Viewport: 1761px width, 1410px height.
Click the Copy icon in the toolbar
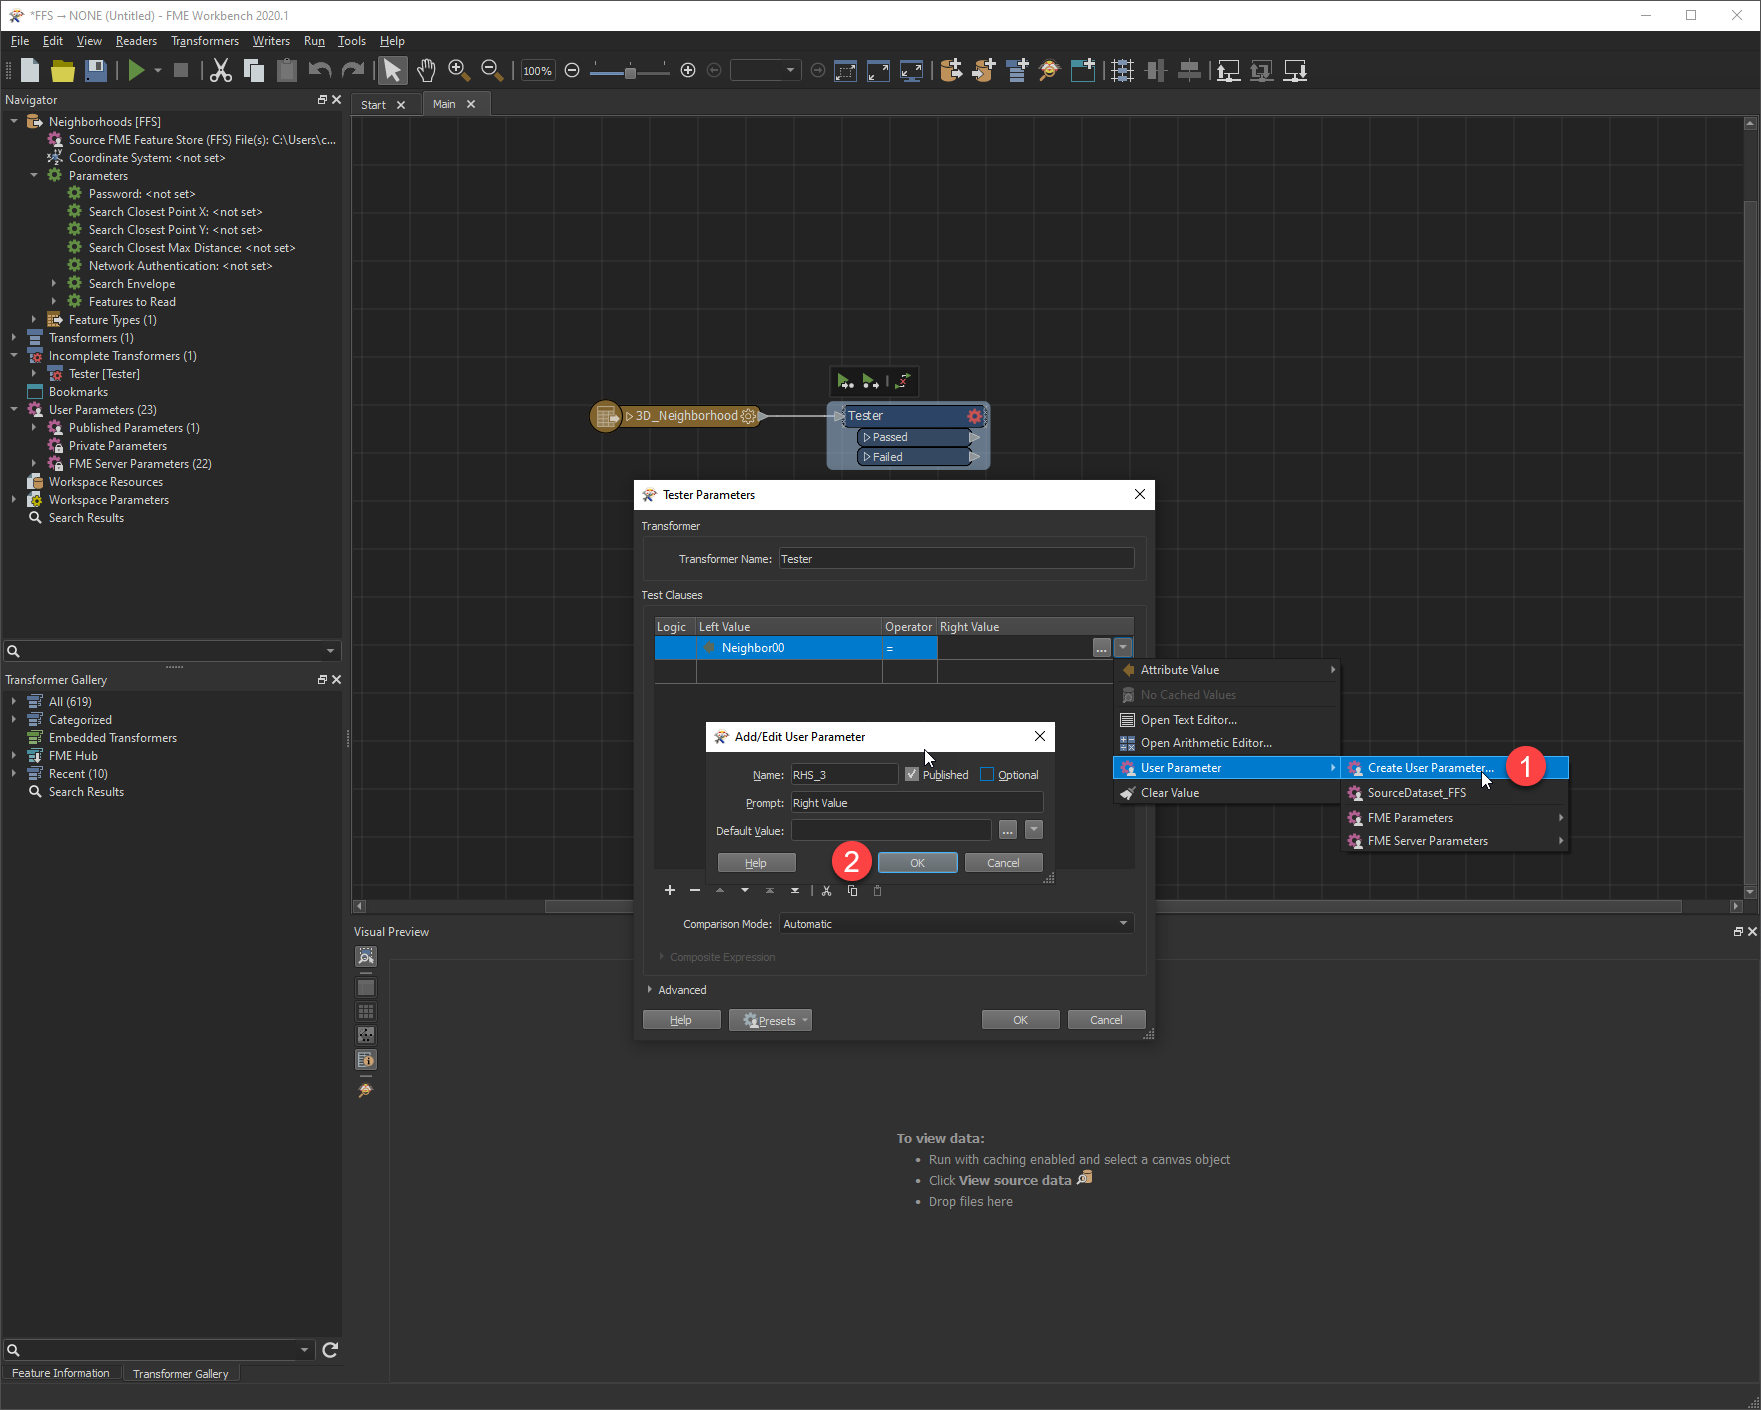254,70
